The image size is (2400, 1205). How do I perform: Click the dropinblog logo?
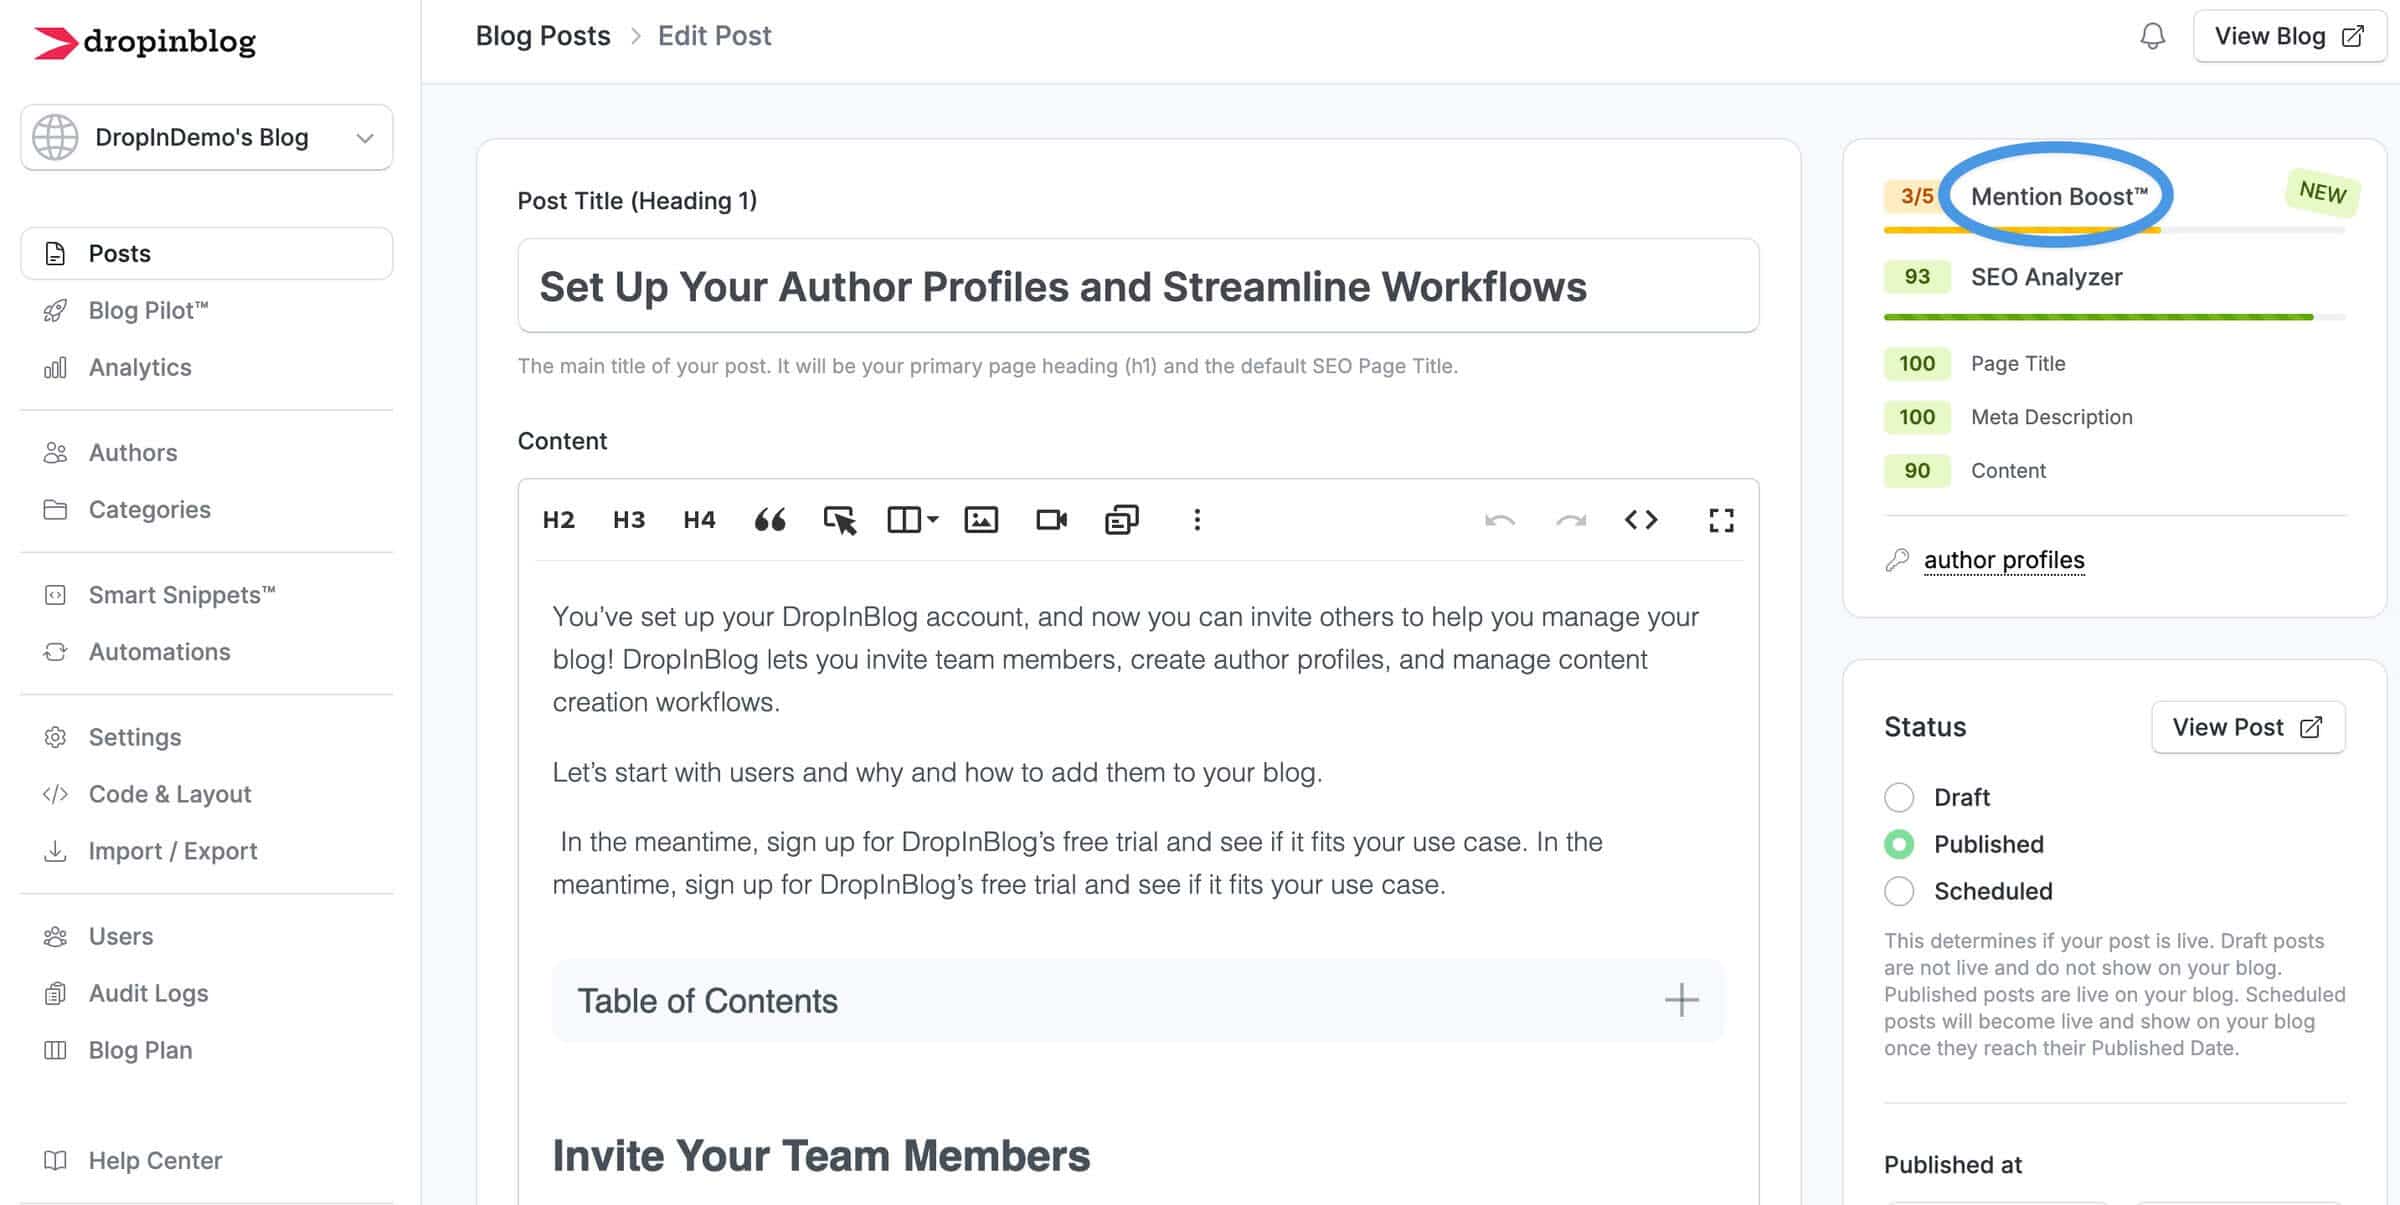click(145, 41)
